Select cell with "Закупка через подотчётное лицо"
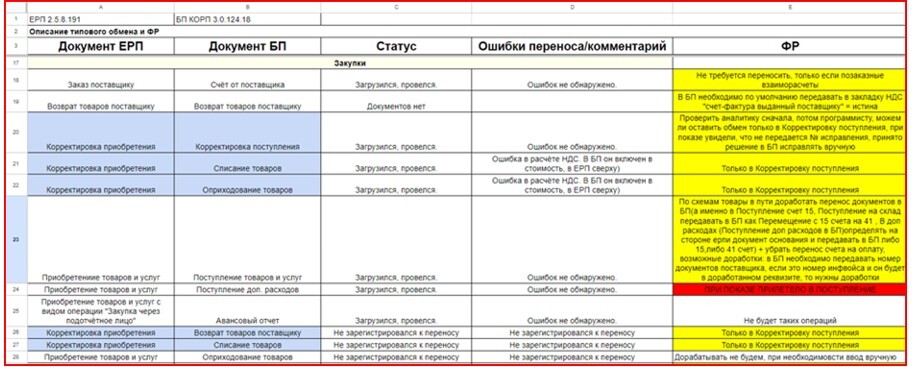 pos(101,311)
